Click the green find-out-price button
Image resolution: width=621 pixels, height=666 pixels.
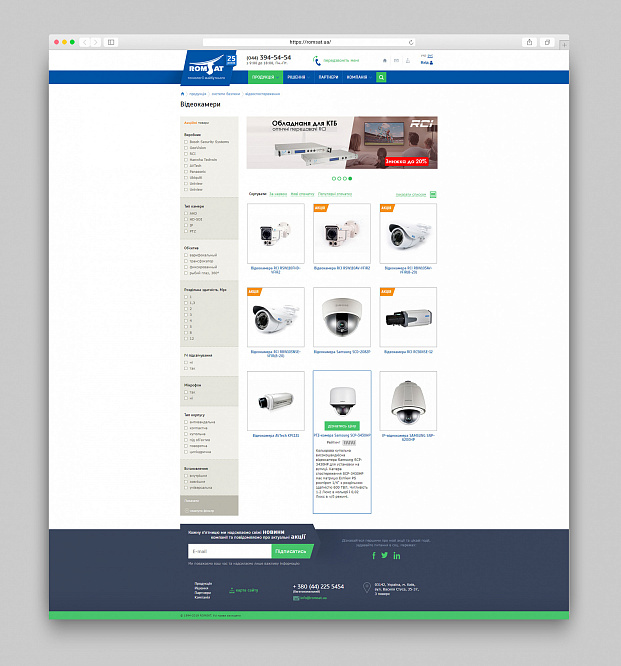342,426
